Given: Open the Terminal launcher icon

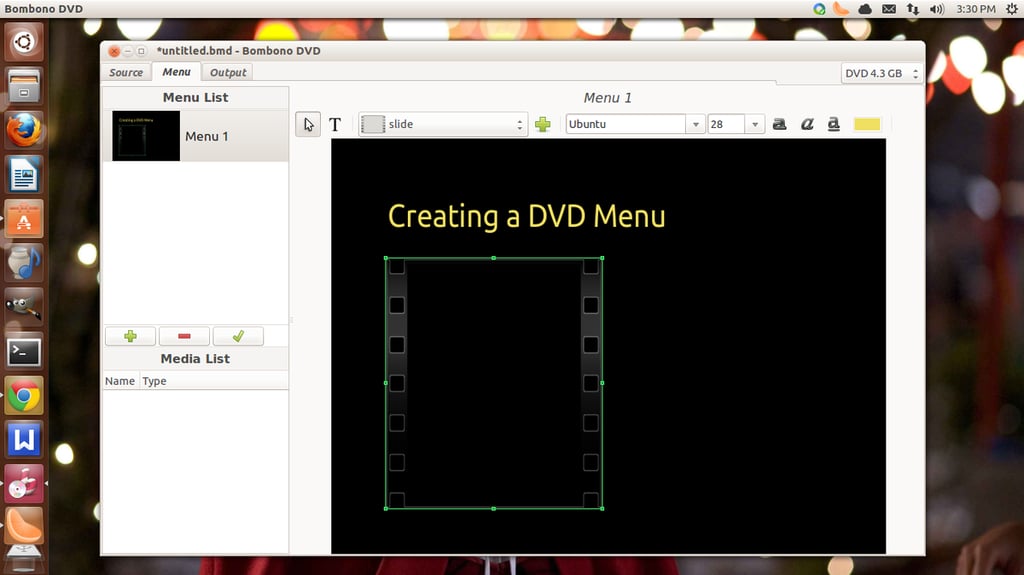Looking at the screenshot, I should pos(24,352).
